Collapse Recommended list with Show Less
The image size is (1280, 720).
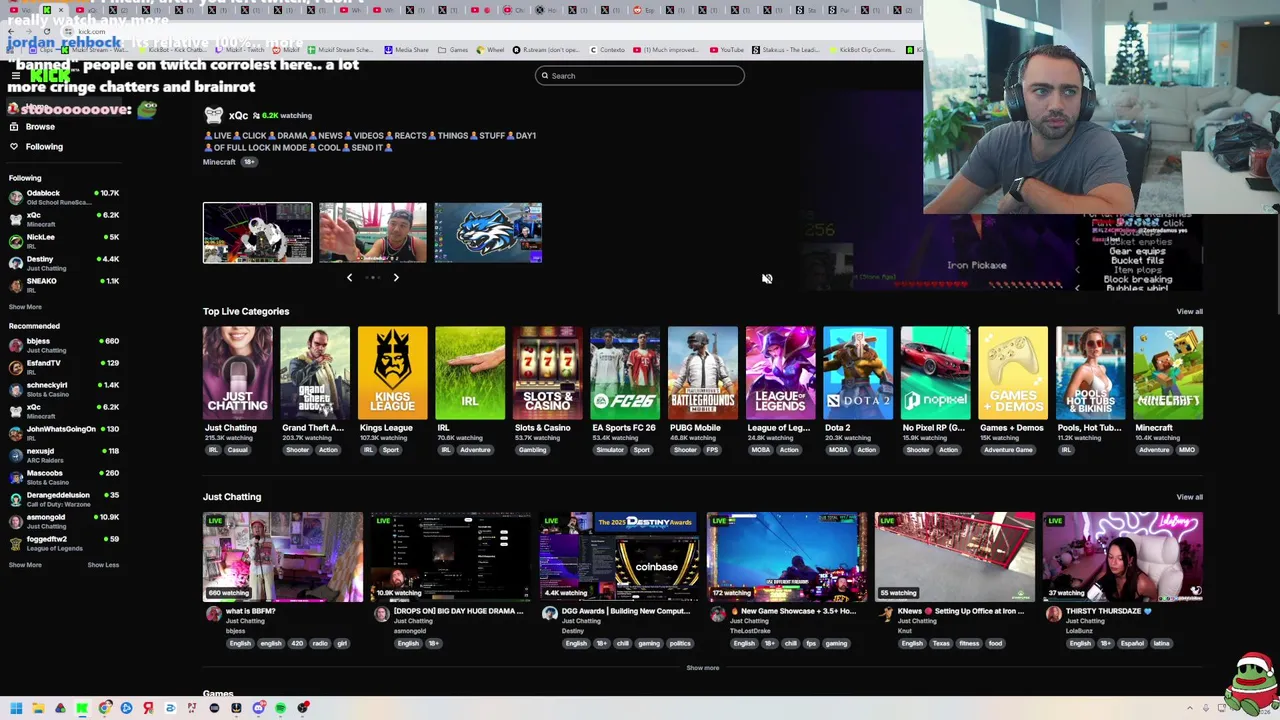pos(103,565)
